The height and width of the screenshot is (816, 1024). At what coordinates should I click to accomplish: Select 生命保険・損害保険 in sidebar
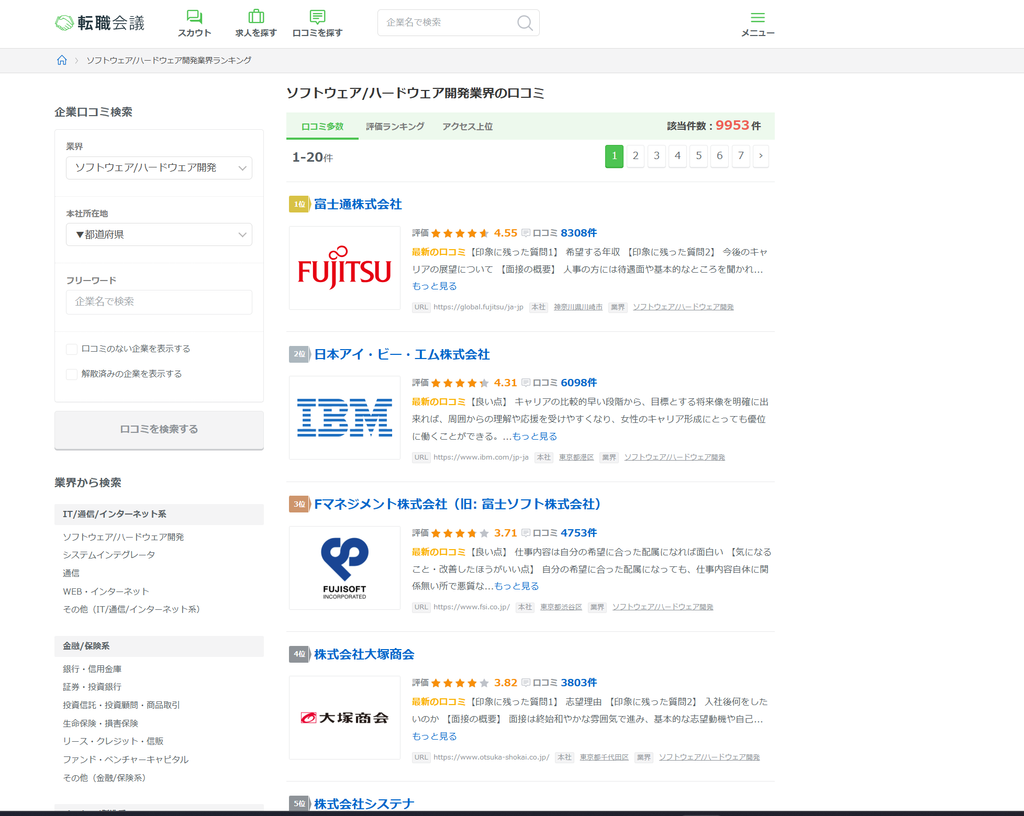point(101,723)
